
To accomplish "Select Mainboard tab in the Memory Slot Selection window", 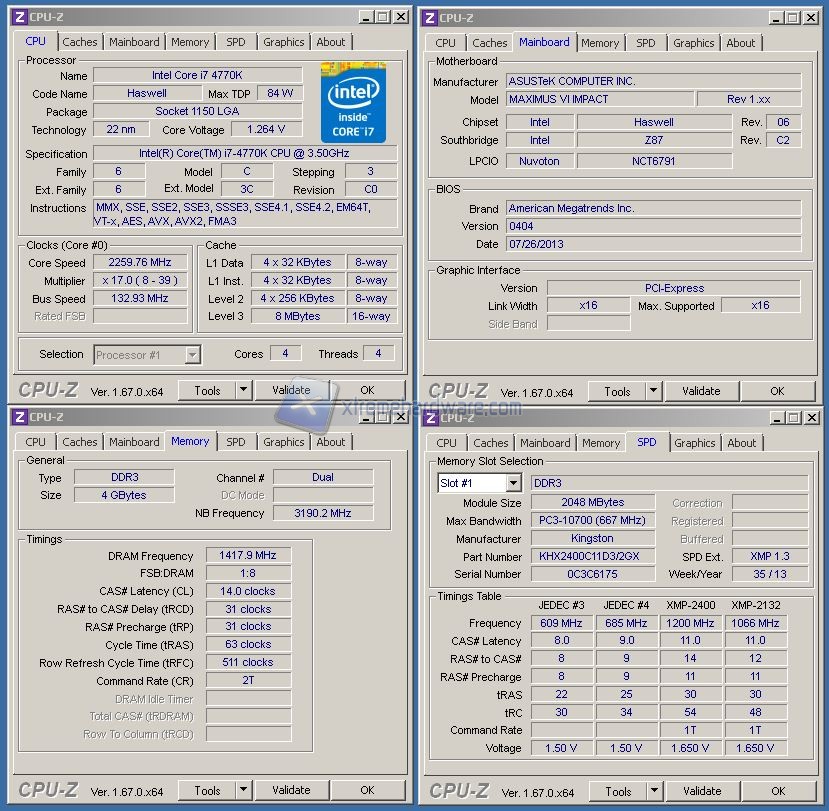I will pos(545,443).
